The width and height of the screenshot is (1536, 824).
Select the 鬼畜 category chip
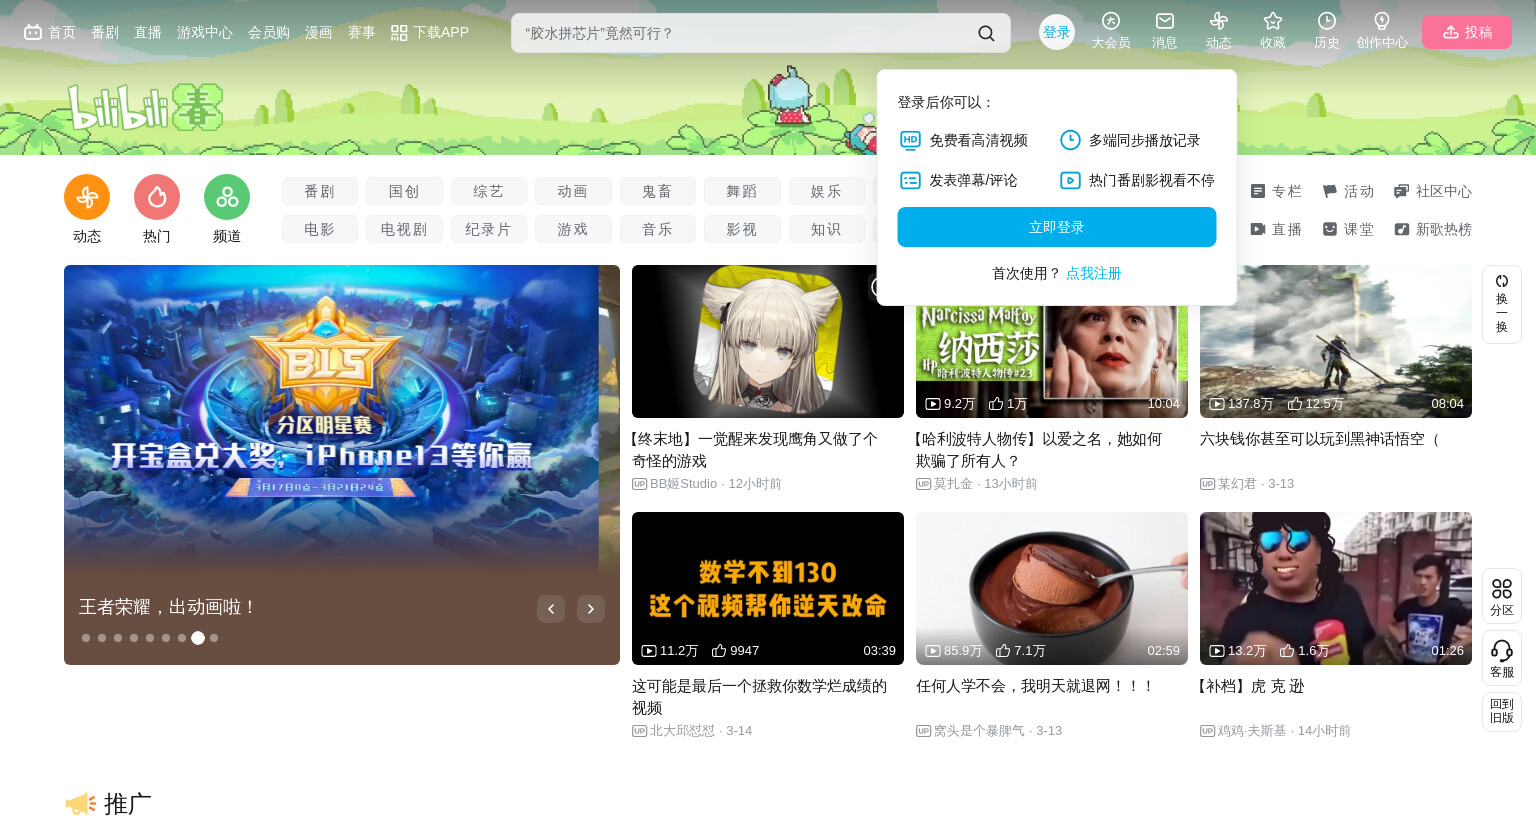tap(658, 191)
